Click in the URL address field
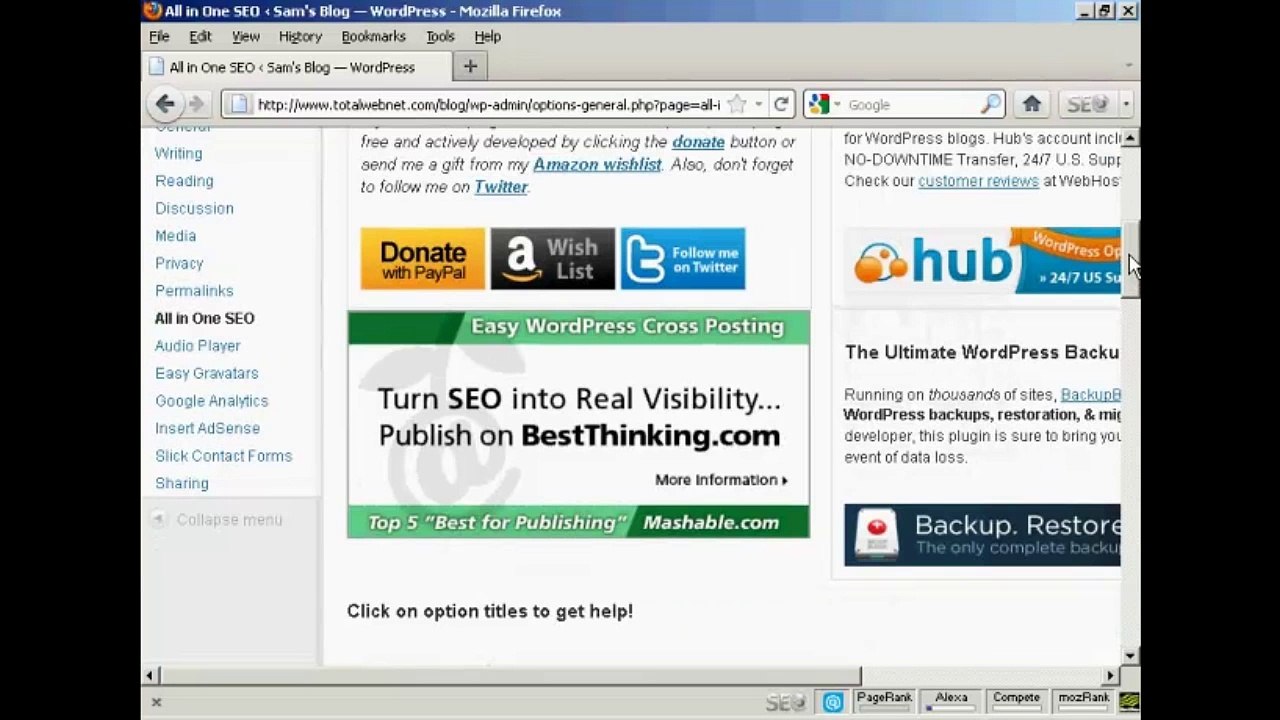 (x=488, y=104)
